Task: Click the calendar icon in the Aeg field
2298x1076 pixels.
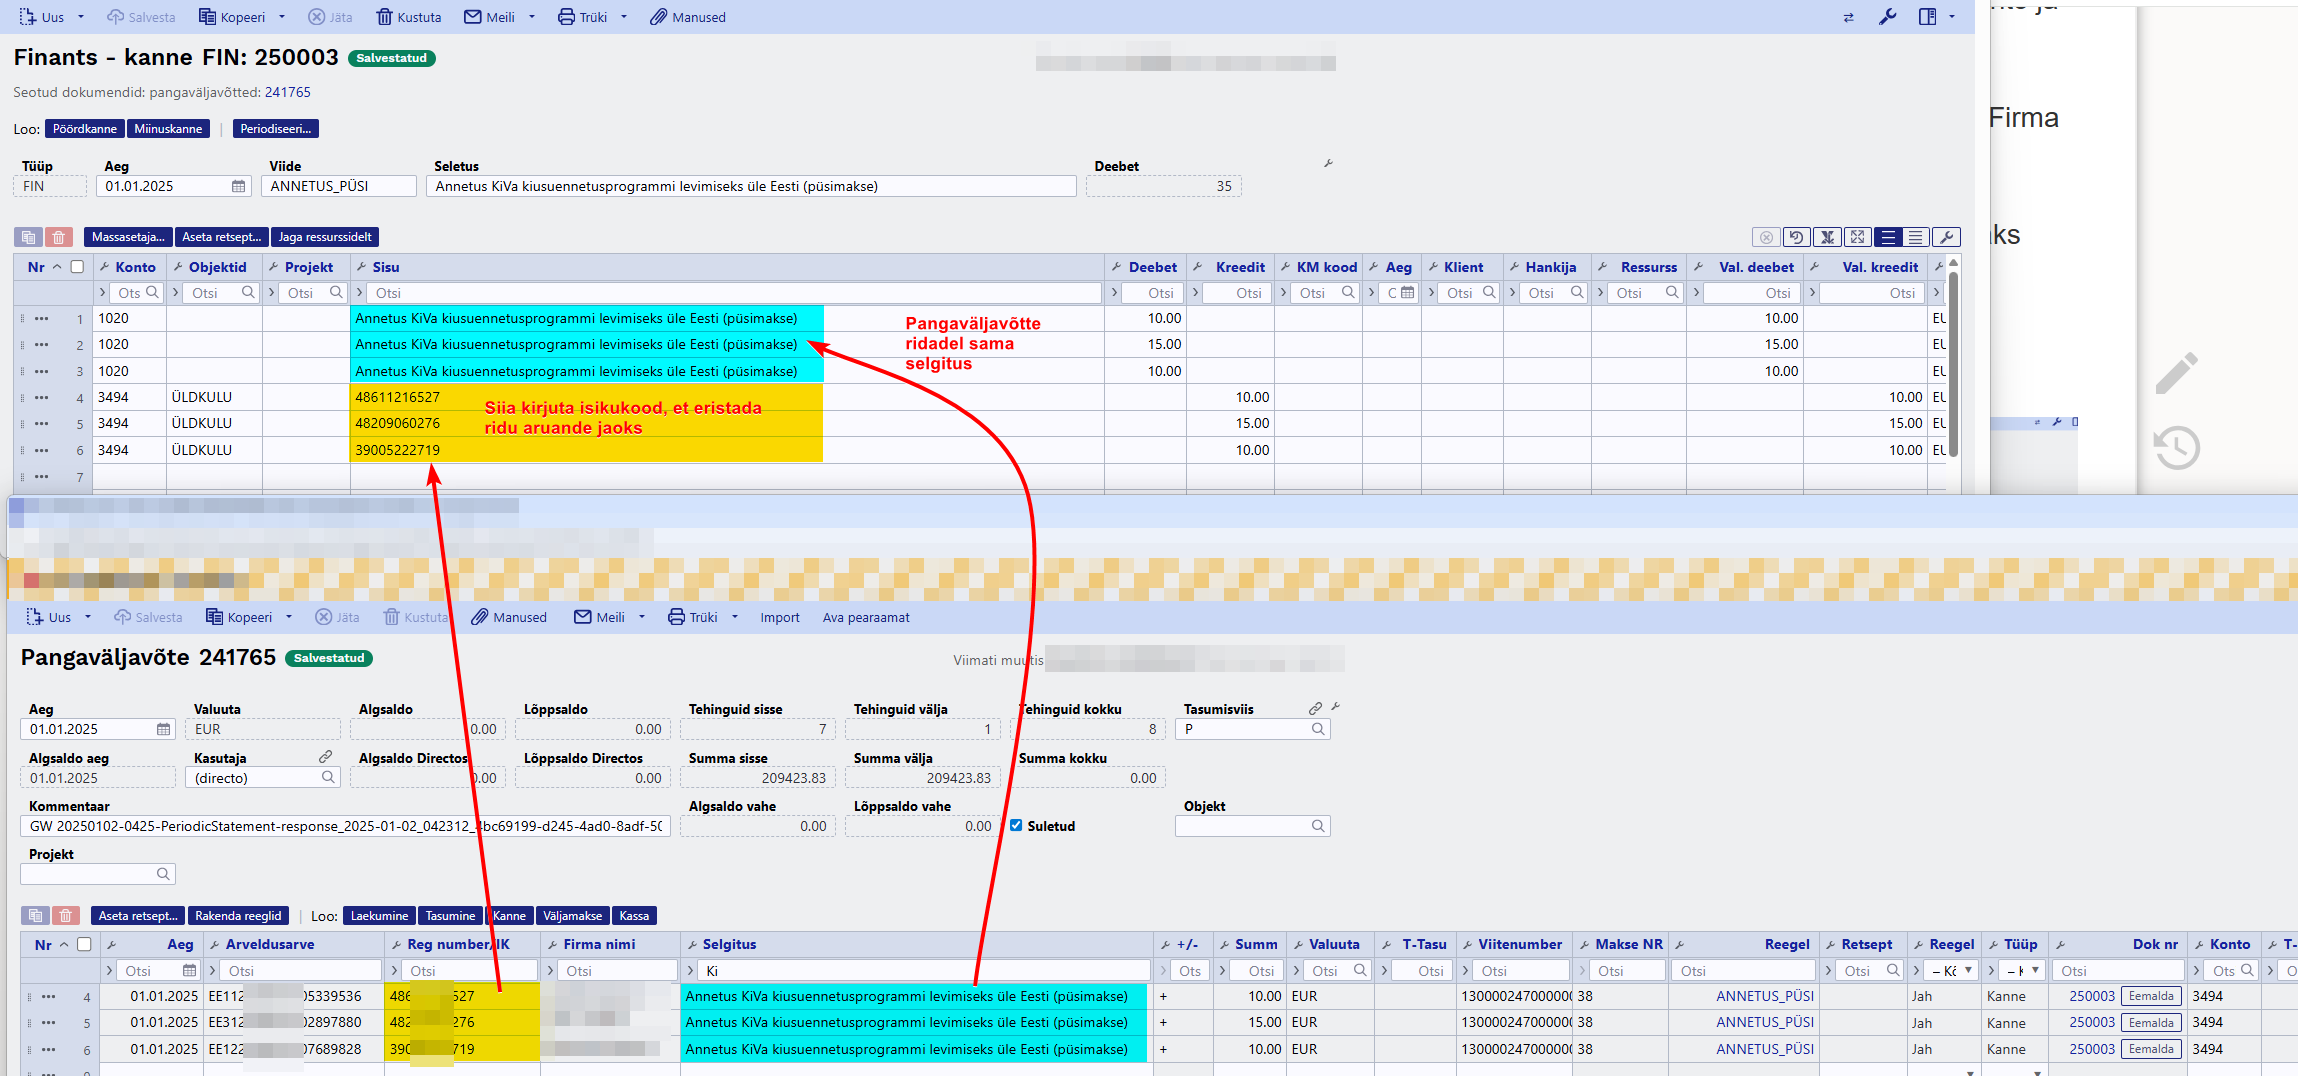Action: tap(238, 186)
